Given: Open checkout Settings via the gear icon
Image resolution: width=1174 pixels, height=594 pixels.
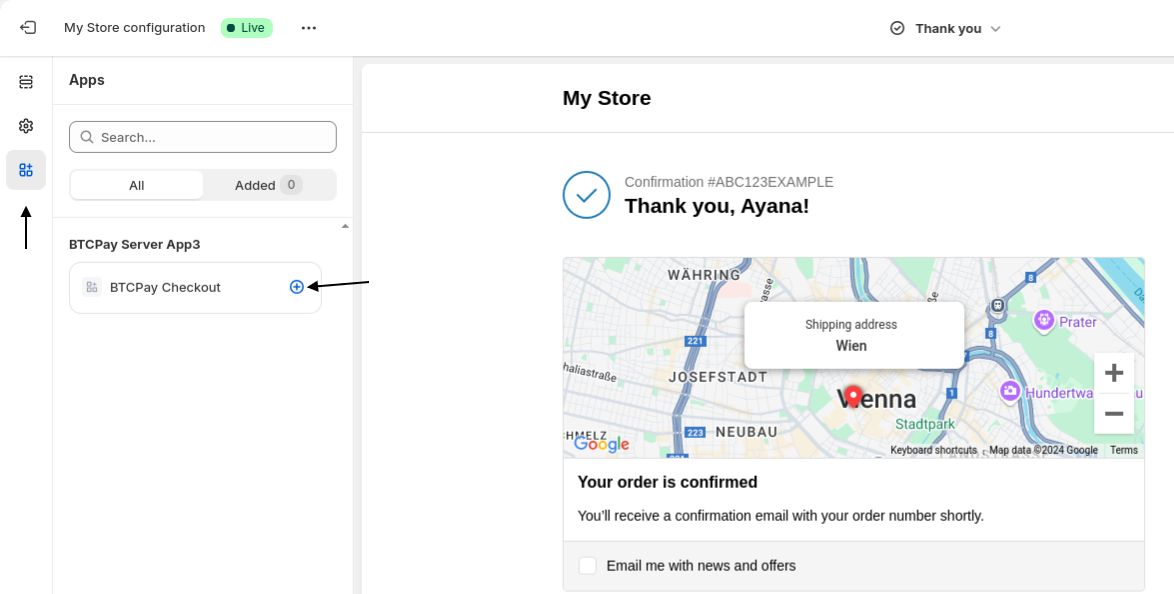Looking at the screenshot, I should [26, 126].
